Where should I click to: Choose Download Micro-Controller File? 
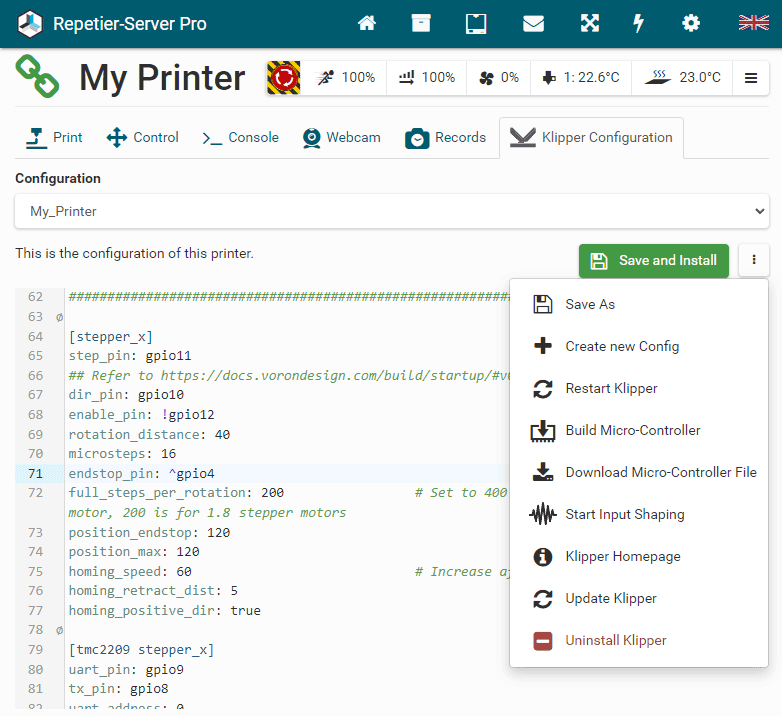(x=638, y=472)
